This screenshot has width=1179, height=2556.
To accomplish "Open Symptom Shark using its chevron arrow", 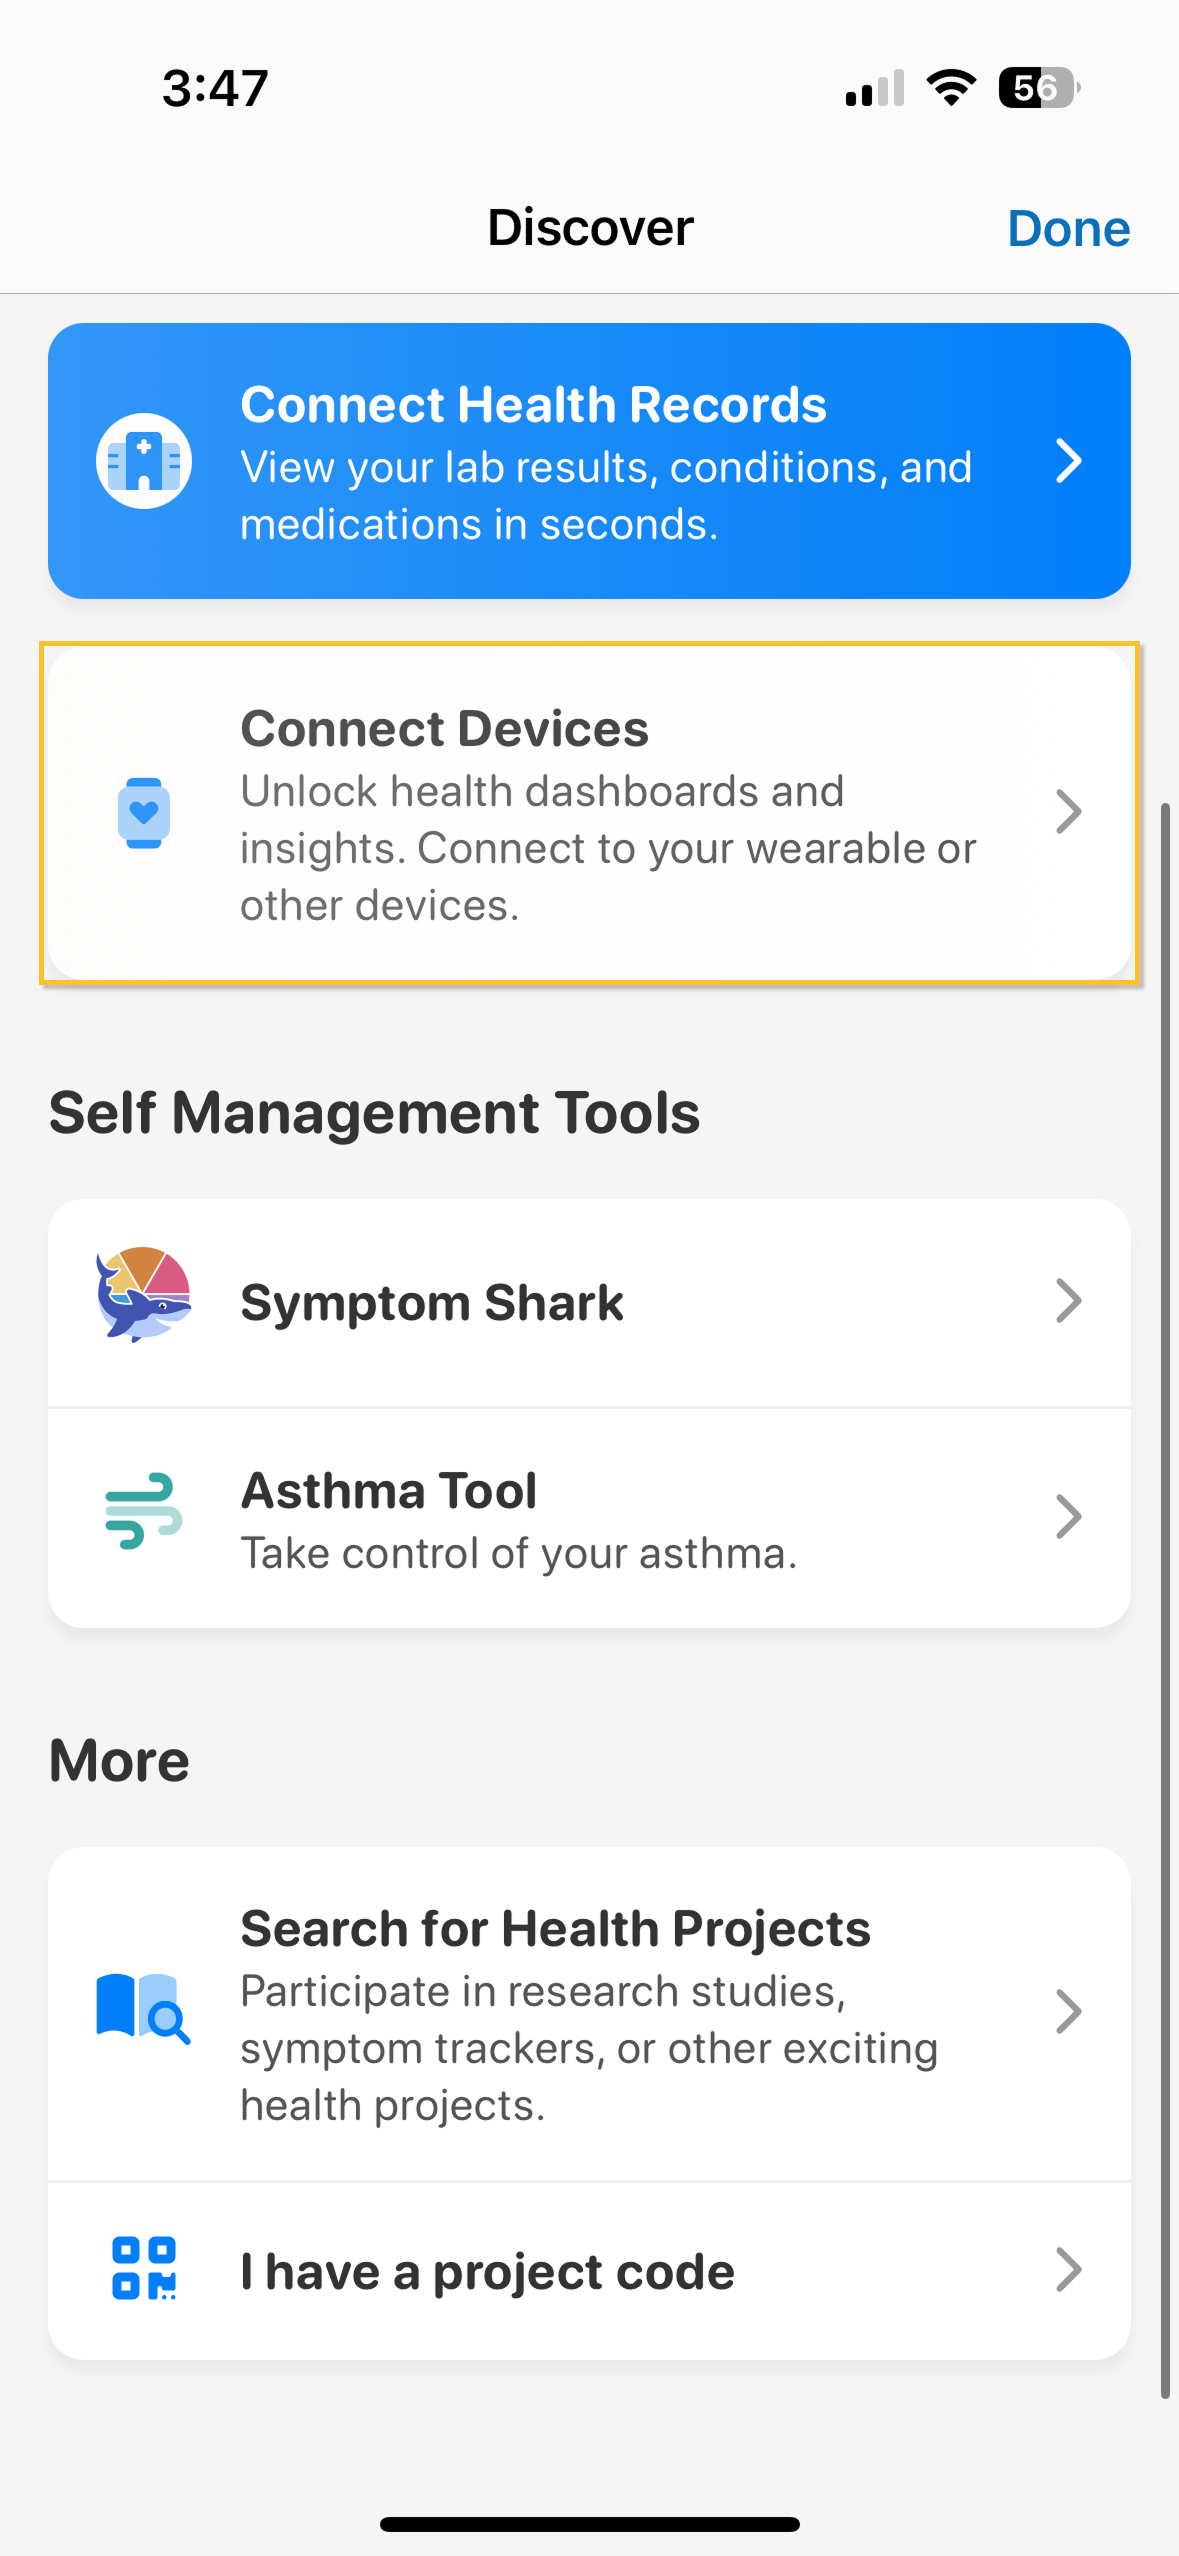I will point(1069,1301).
